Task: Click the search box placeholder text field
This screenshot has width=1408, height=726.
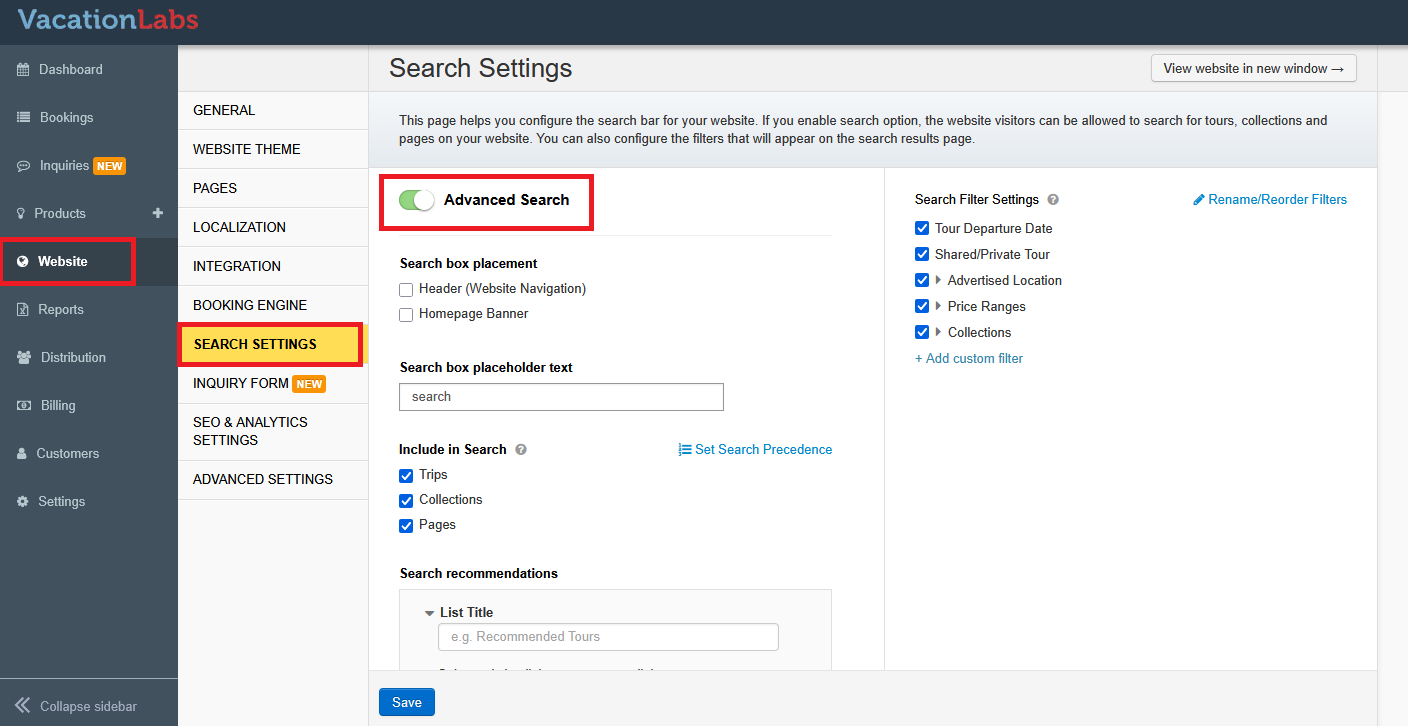Action: pyautogui.click(x=560, y=397)
